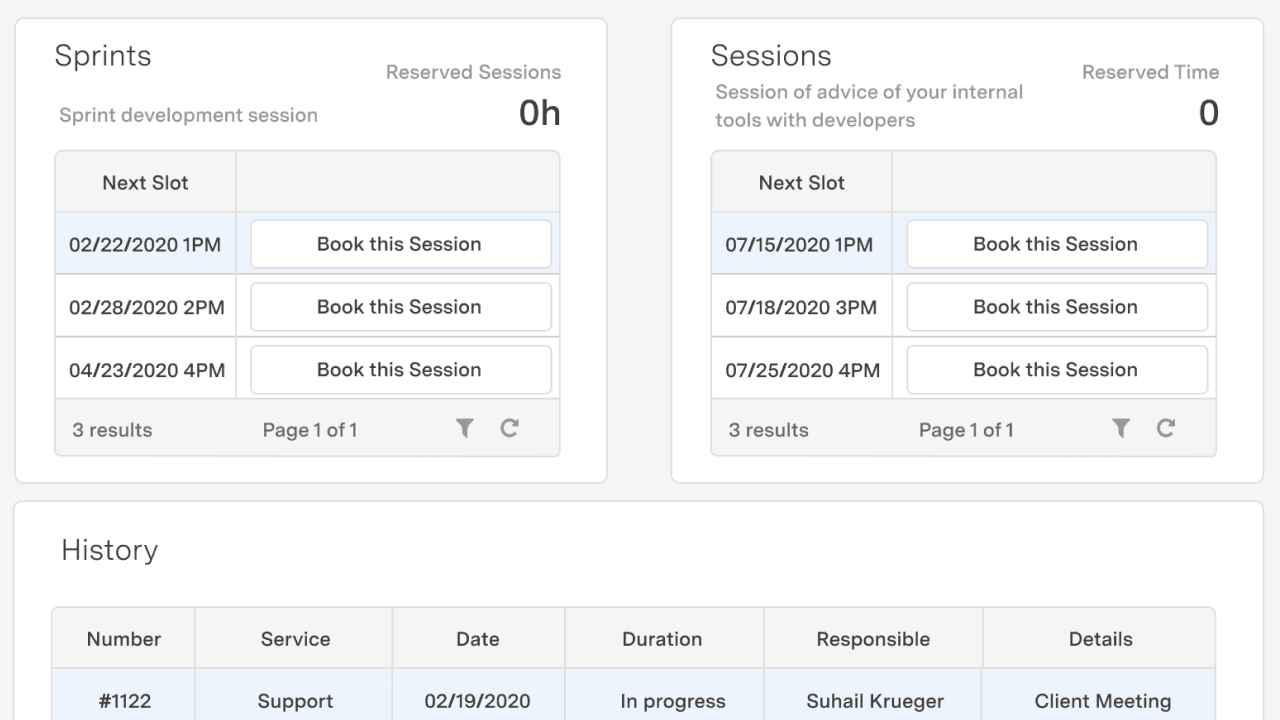Screen dimensions: 1280x720
Task: Click 'Page 1 of 1' in Sessions footer
Action: coord(966,430)
